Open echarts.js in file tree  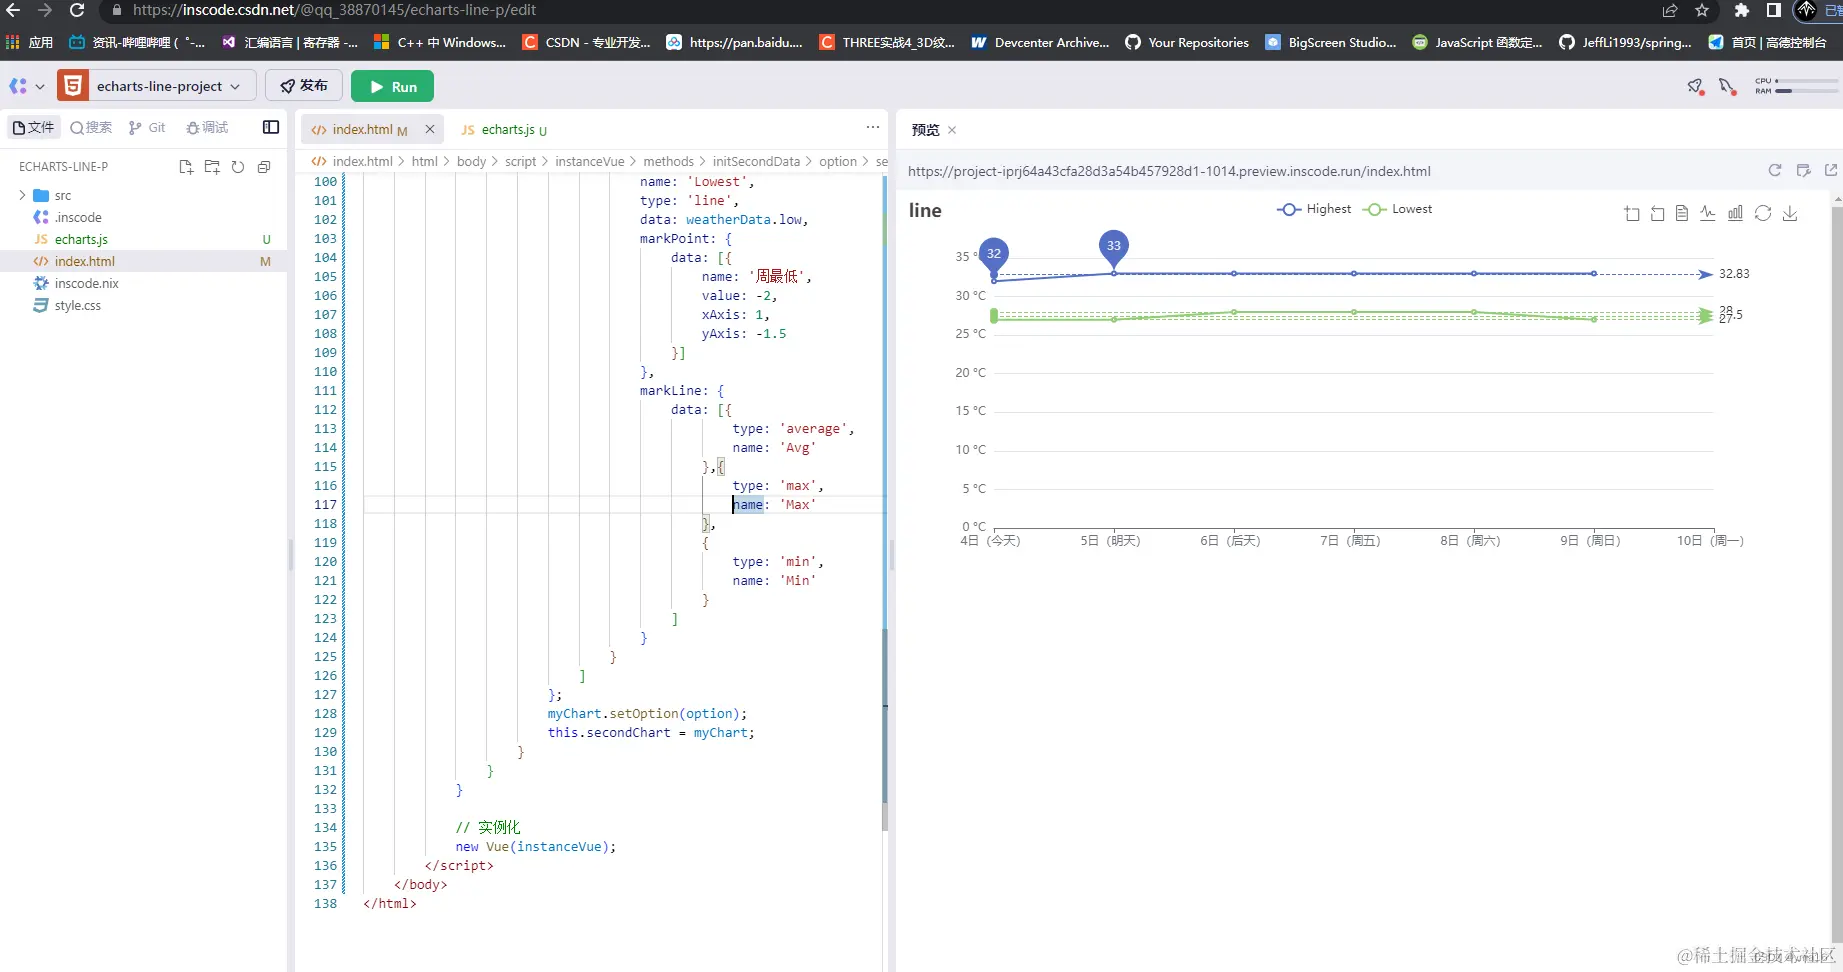[x=81, y=239]
